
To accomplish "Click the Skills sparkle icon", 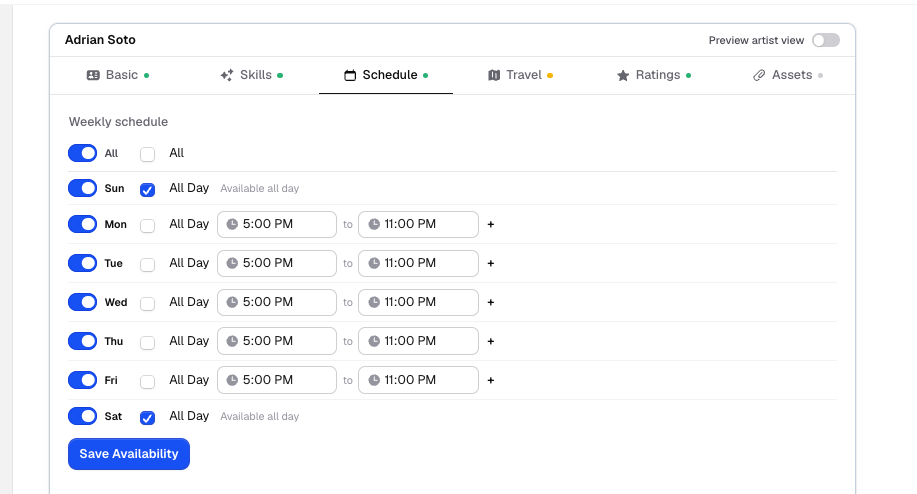I will [227, 75].
